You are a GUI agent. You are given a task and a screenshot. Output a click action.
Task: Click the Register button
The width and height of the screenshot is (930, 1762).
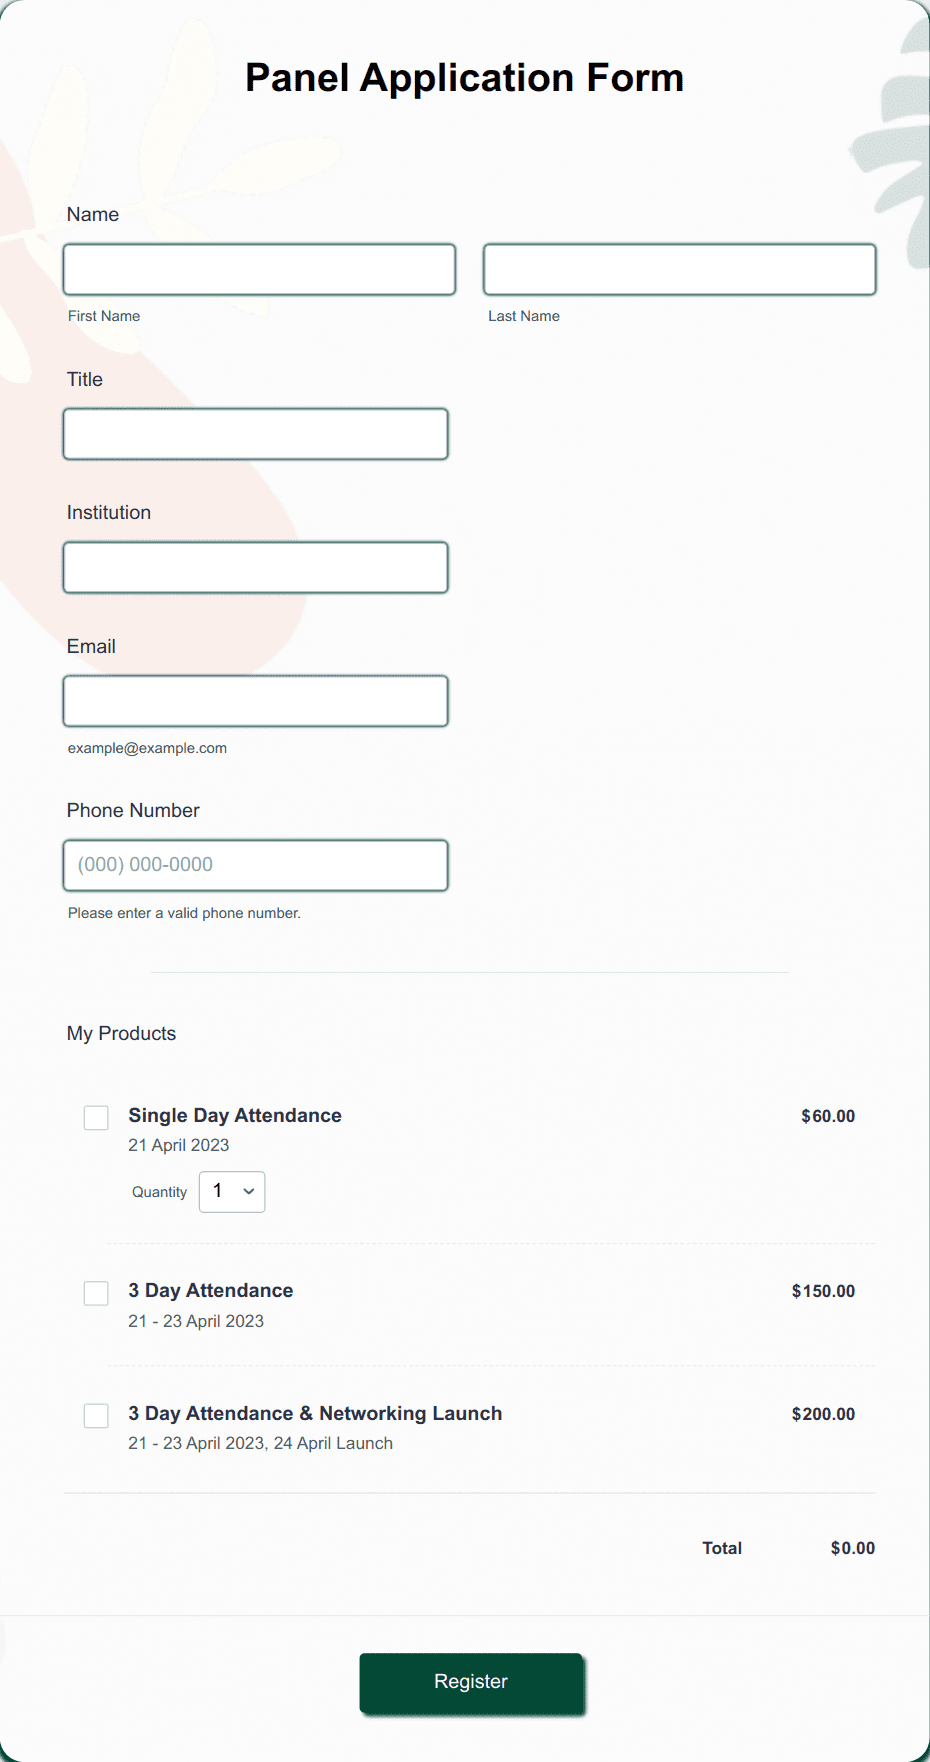471,1683
